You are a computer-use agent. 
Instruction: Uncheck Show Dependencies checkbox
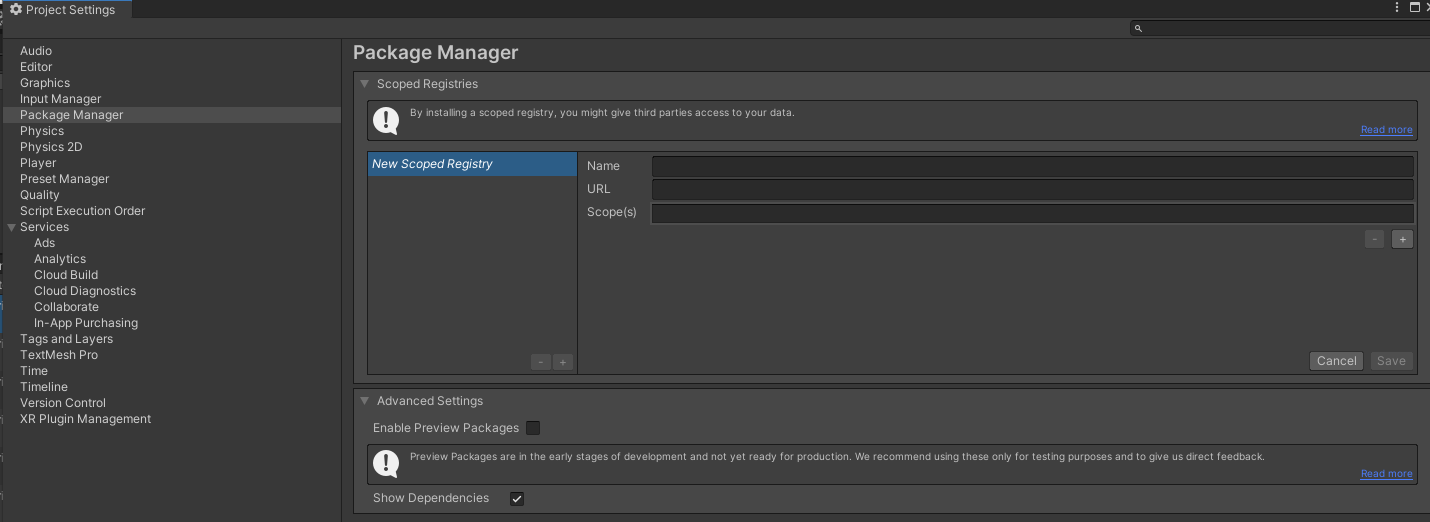517,498
